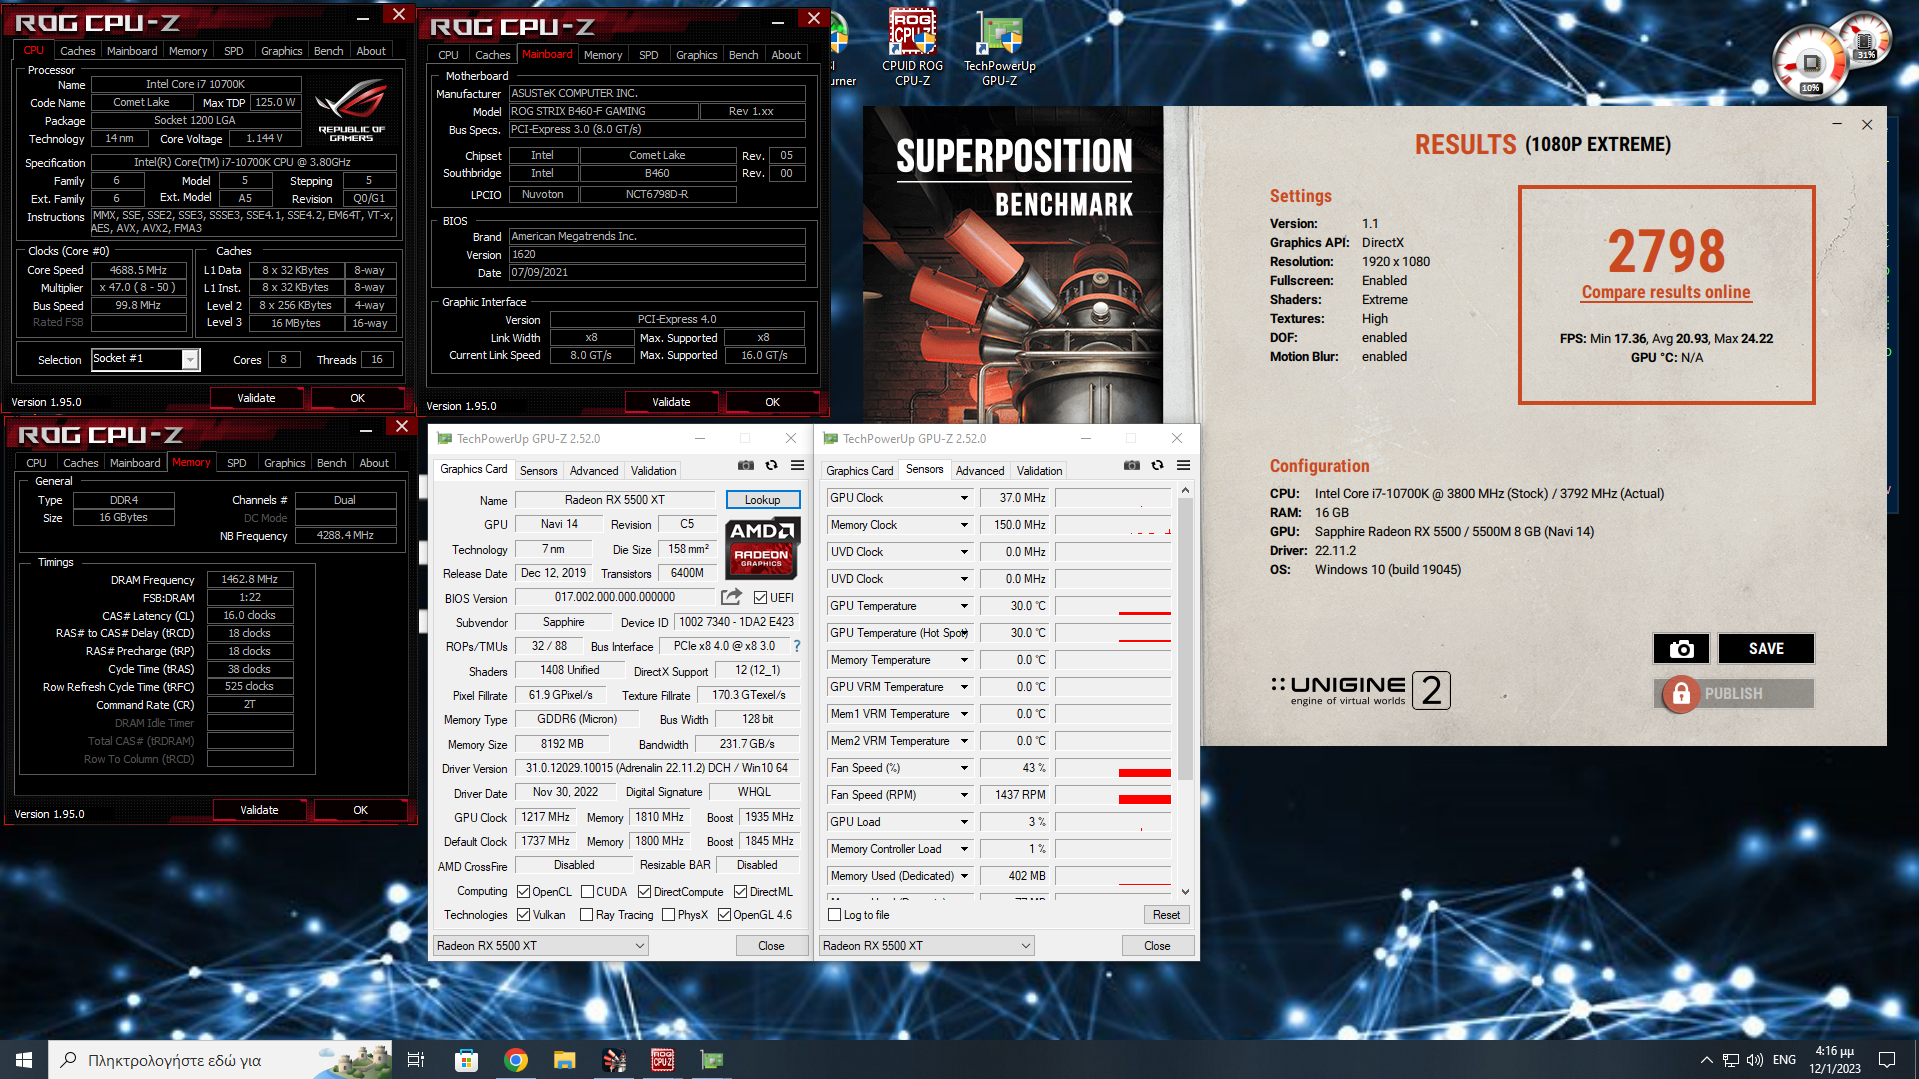Toggle the Vulkan checkbox
1919x1079 pixels.
523,915
